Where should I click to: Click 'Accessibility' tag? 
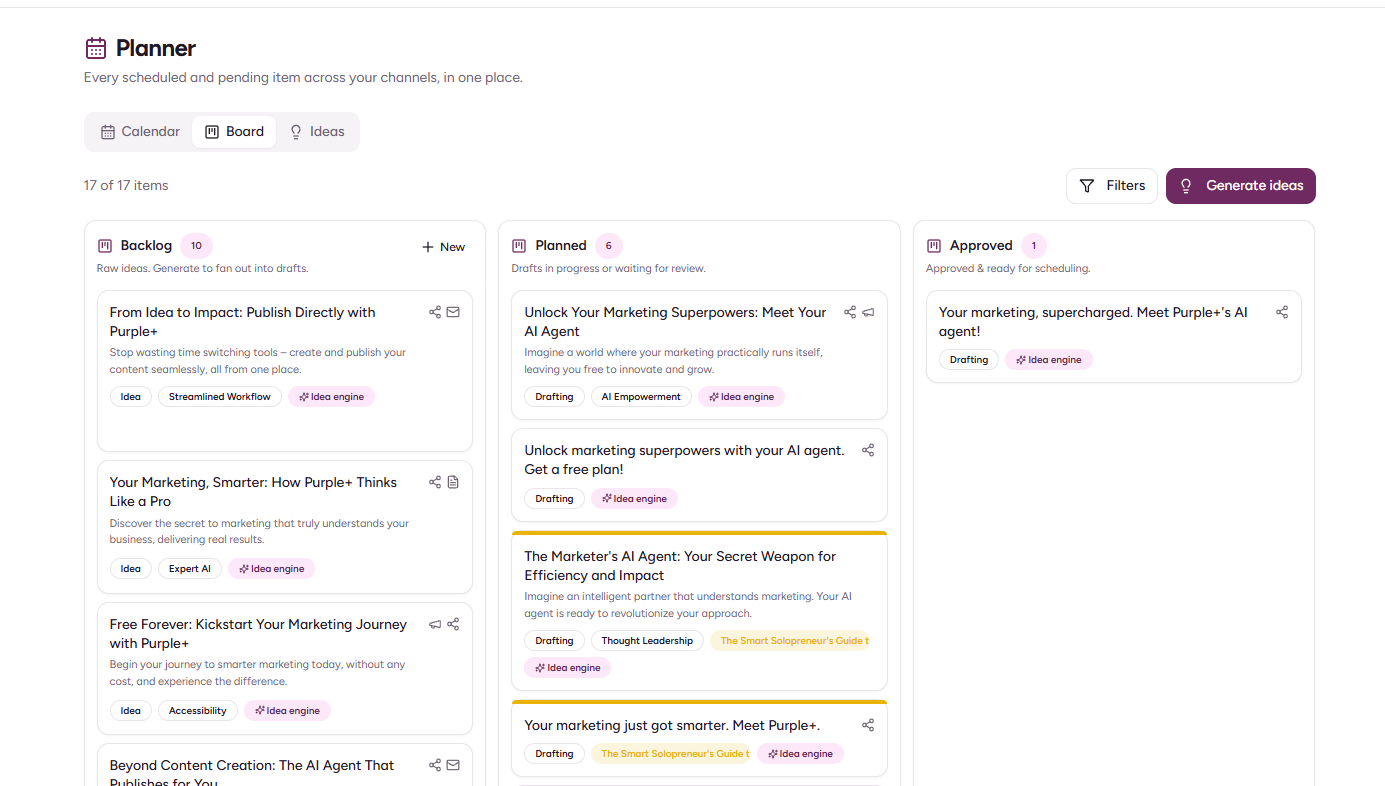[198, 711]
